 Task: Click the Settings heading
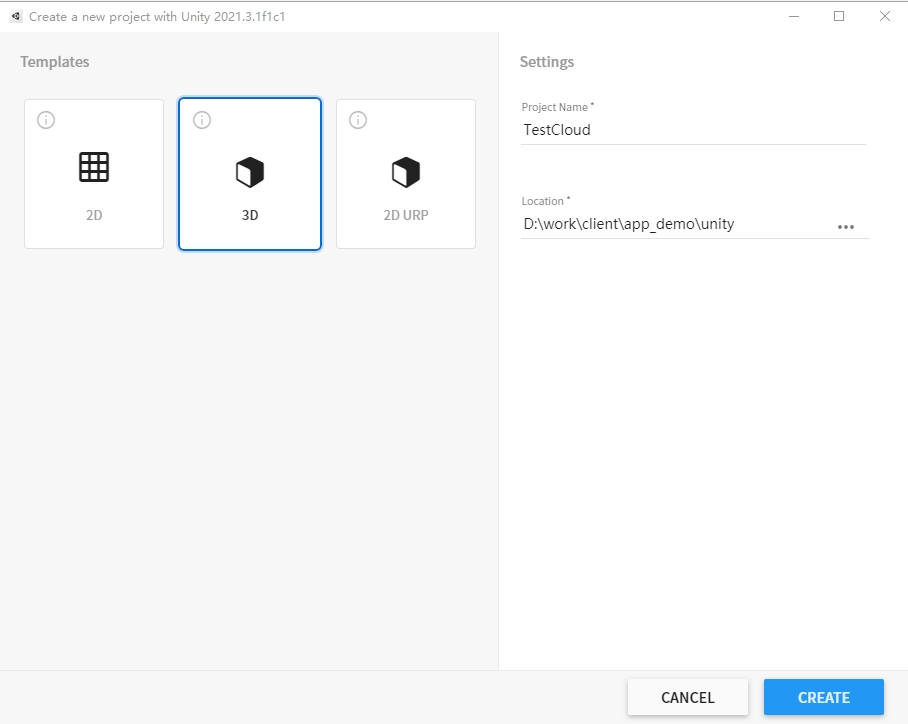pos(547,62)
